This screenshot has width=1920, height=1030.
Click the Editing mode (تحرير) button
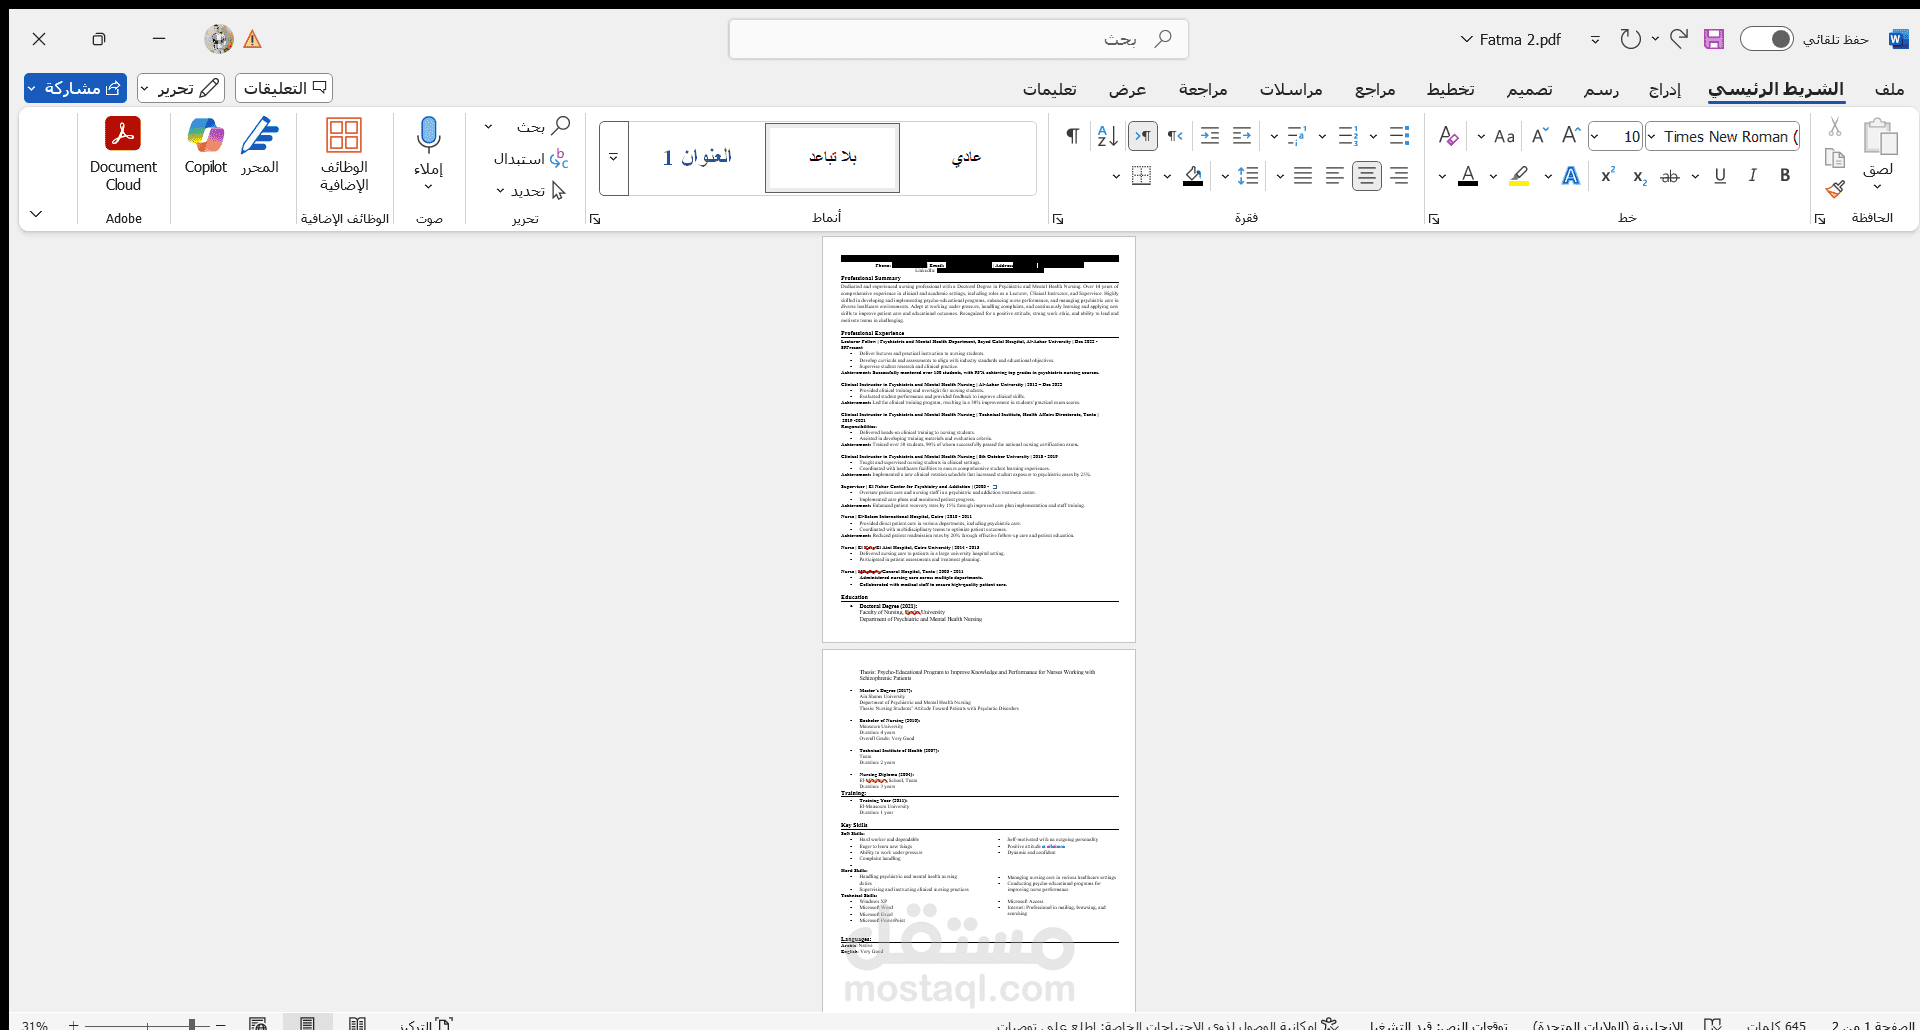point(181,88)
